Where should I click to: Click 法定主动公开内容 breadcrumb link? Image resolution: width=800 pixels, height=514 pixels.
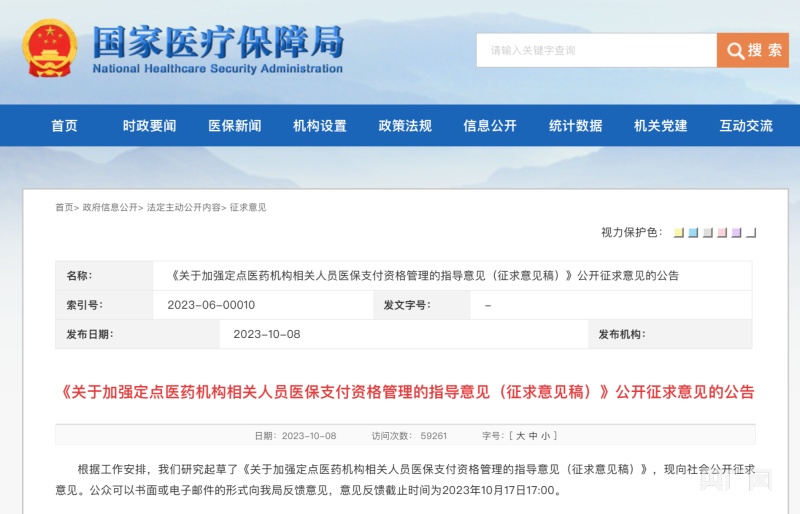click(184, 208)
